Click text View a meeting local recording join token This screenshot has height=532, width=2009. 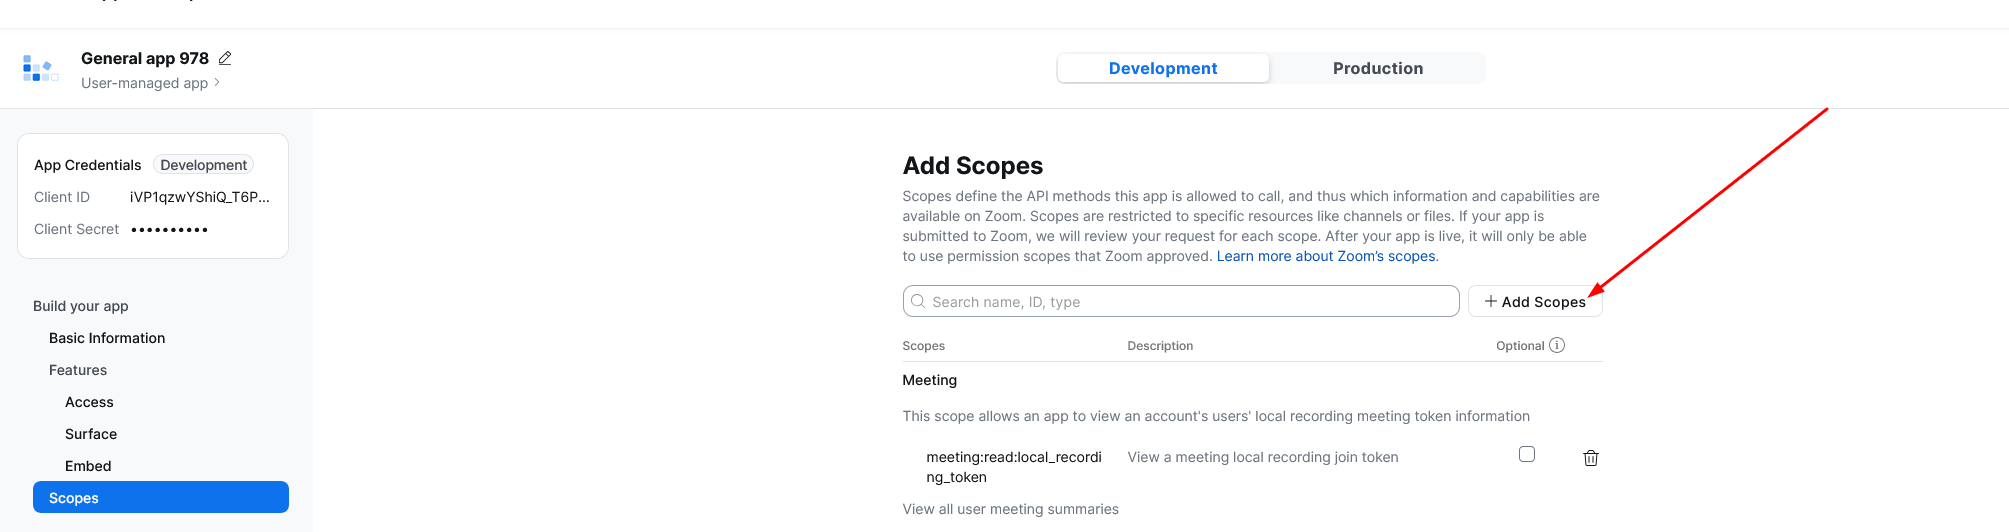point(1263,457)
